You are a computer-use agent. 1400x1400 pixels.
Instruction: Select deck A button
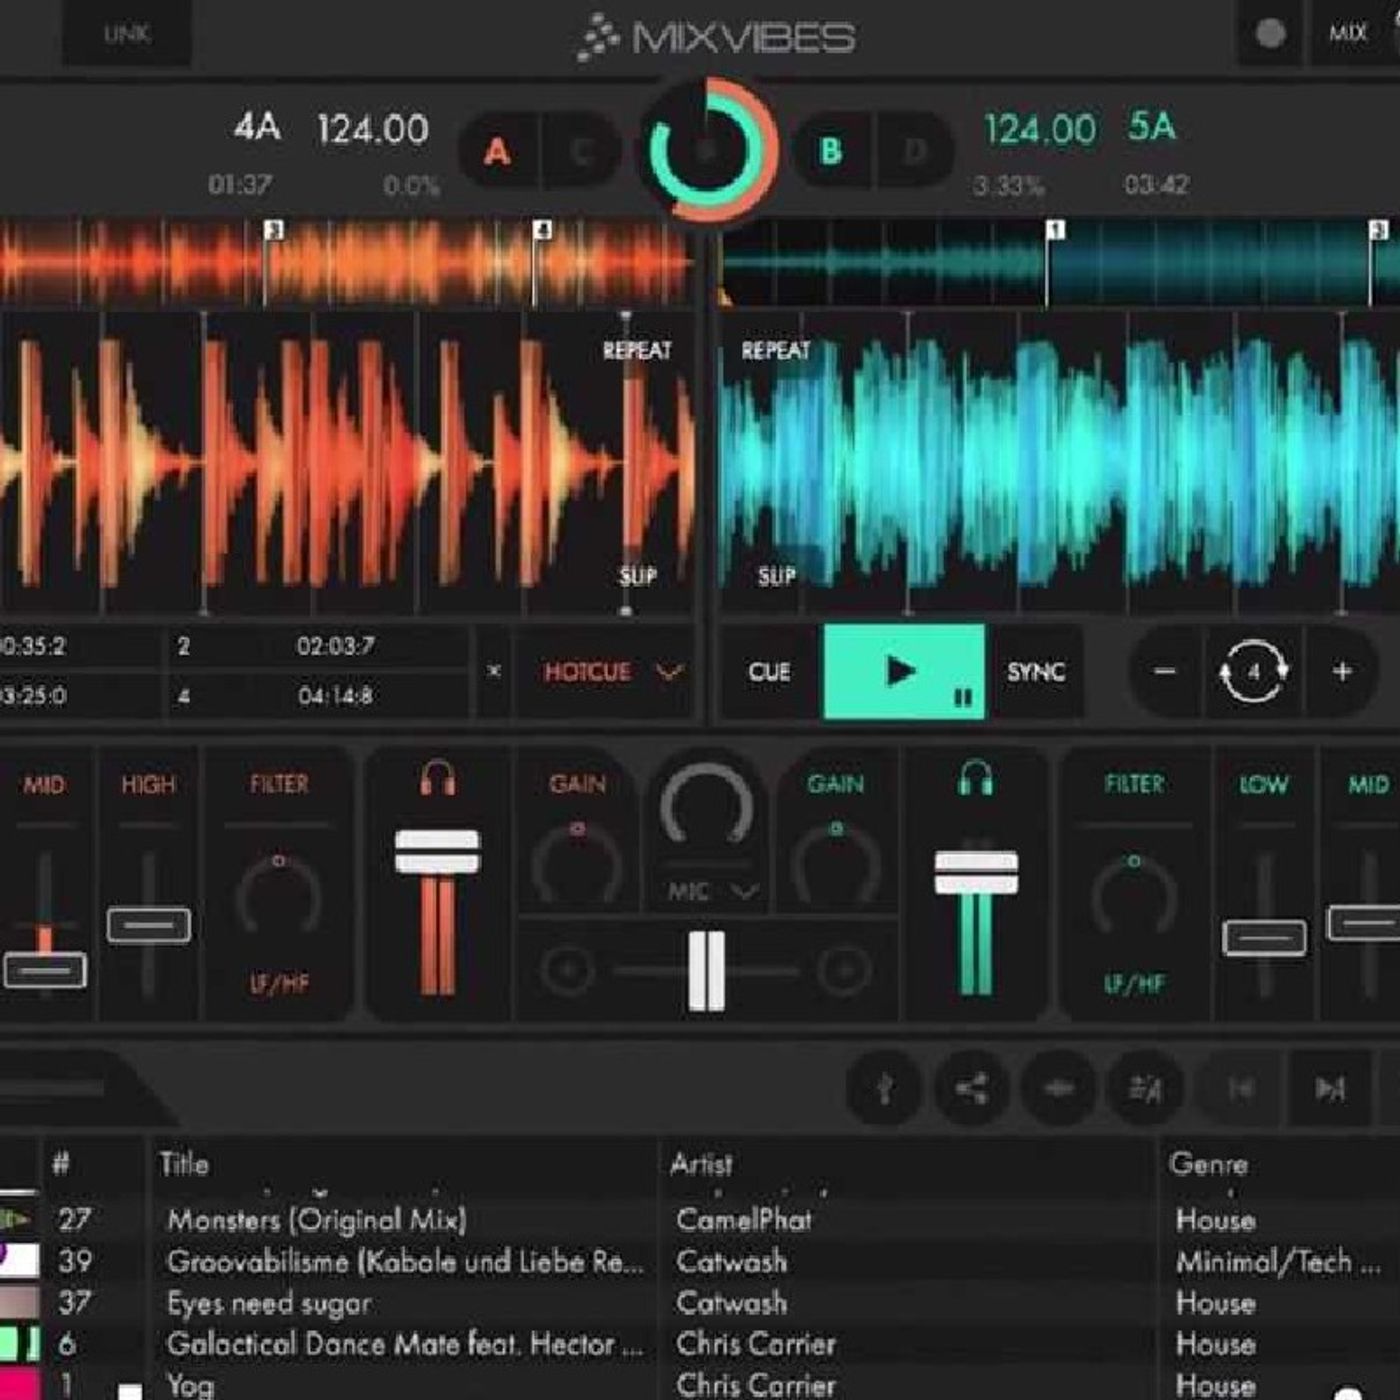[x=497, y=152]
